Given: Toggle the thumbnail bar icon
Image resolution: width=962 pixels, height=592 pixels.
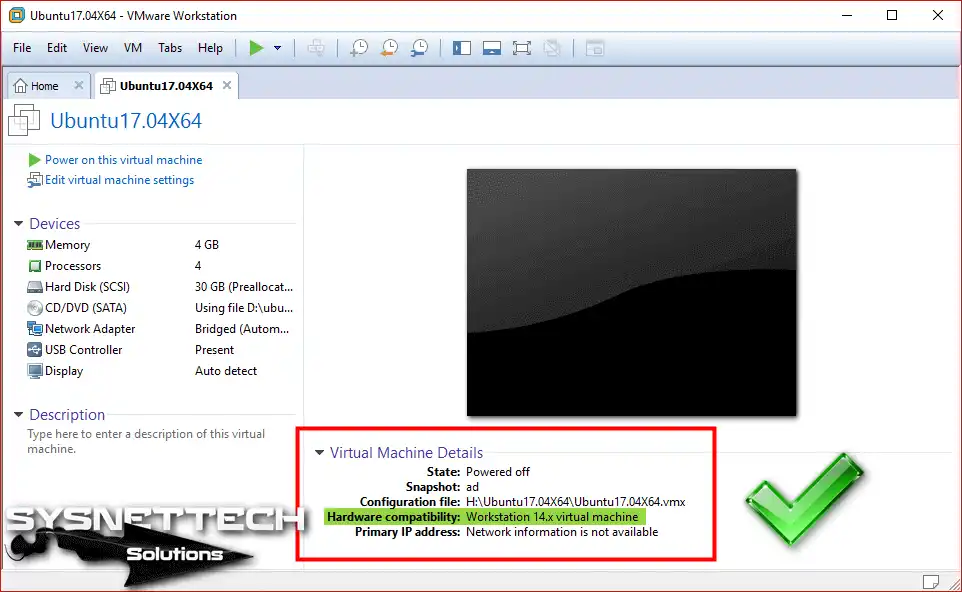Looking at the screenshot, I should click(x=491, y=48).
